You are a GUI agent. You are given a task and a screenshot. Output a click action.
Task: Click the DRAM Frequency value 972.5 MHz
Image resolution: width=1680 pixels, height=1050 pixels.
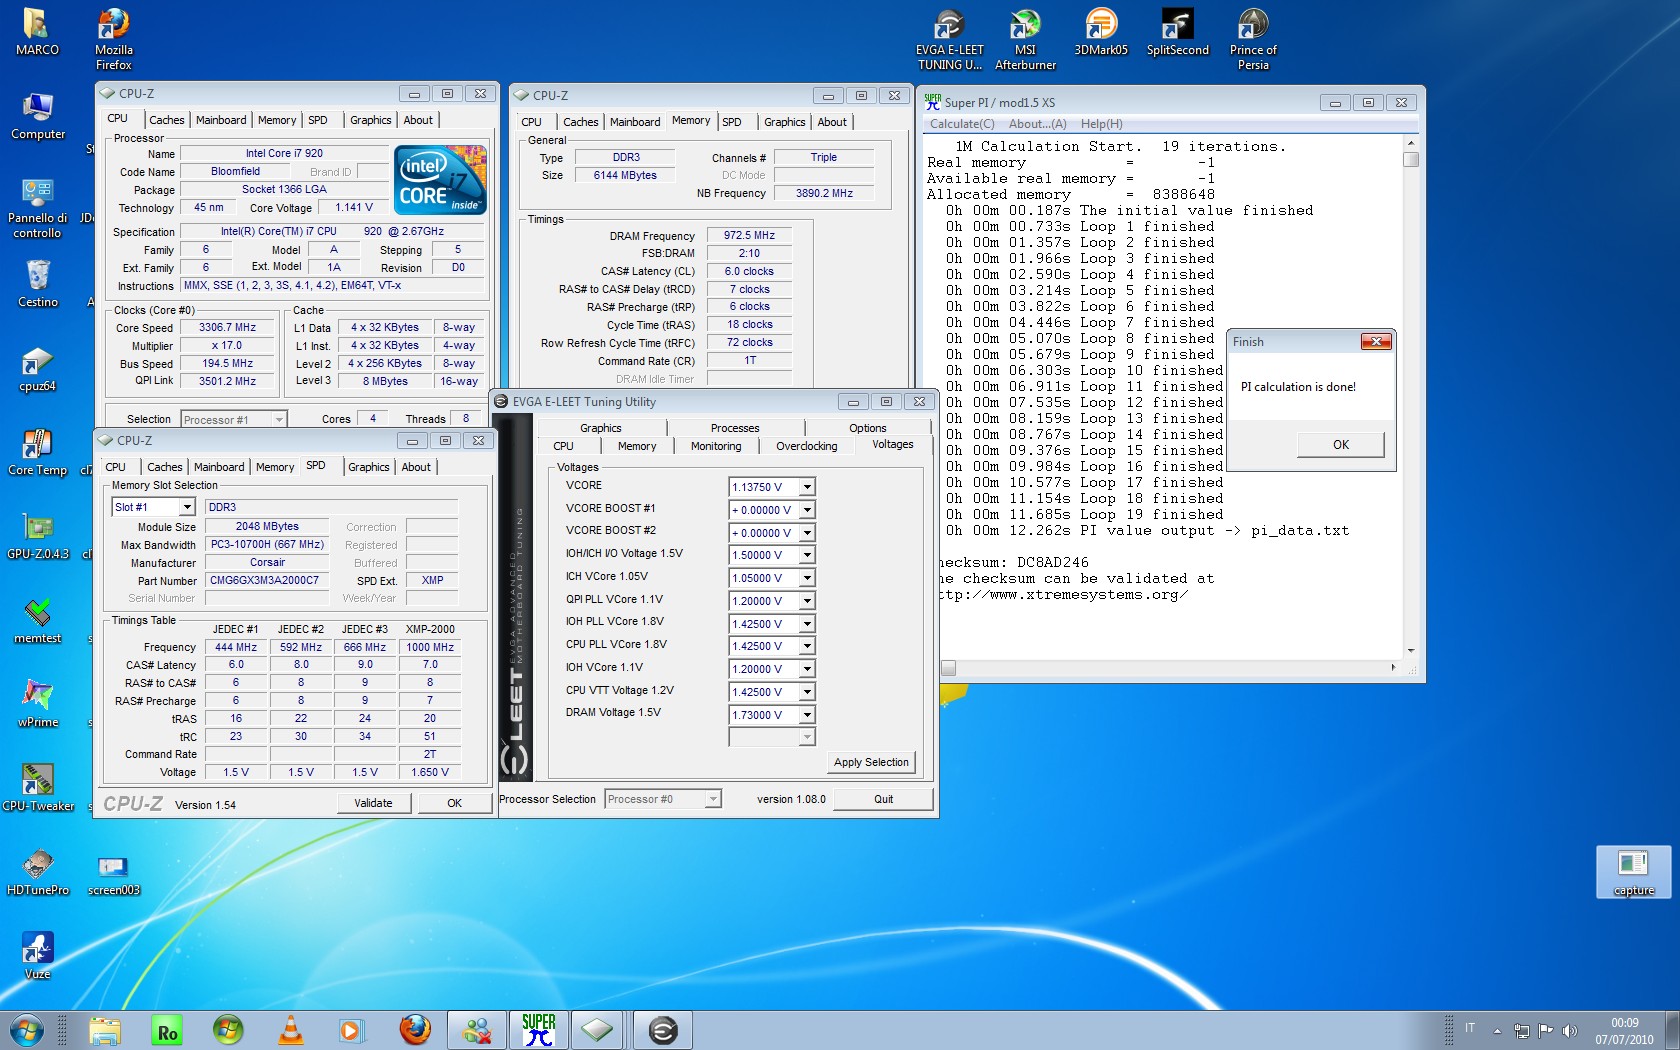pyautogui.click(x=749, y=235)
